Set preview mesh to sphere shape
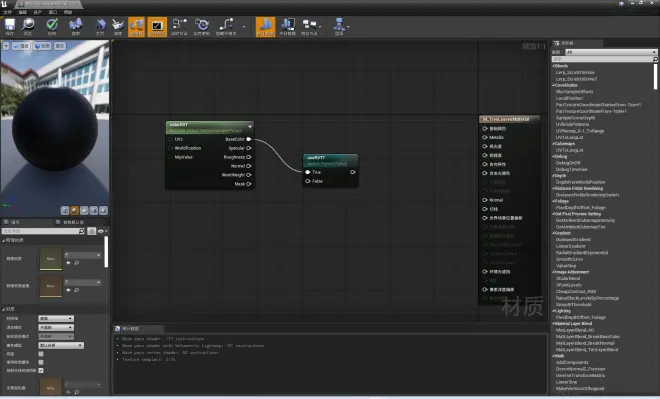Viewport: 660px width, 399px height. pos(75,210)
